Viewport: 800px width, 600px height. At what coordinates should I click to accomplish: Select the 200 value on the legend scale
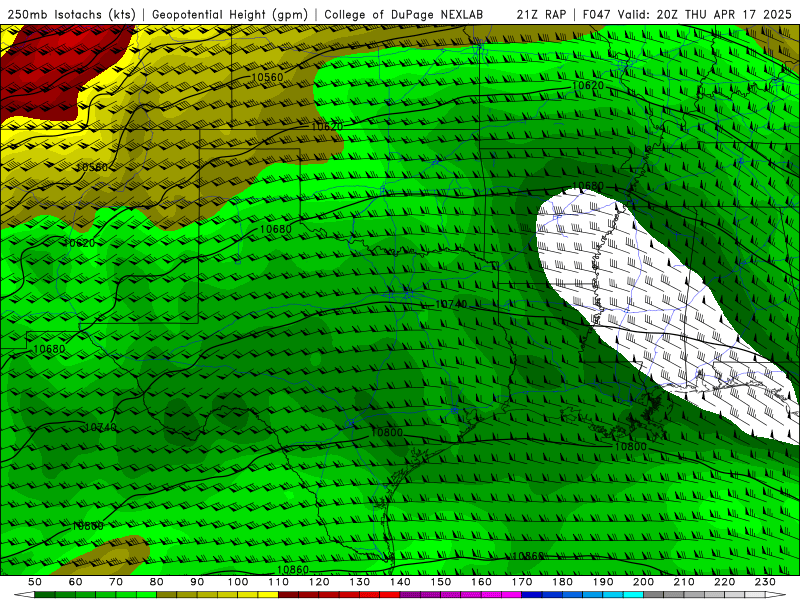click(x=643, y=582)
